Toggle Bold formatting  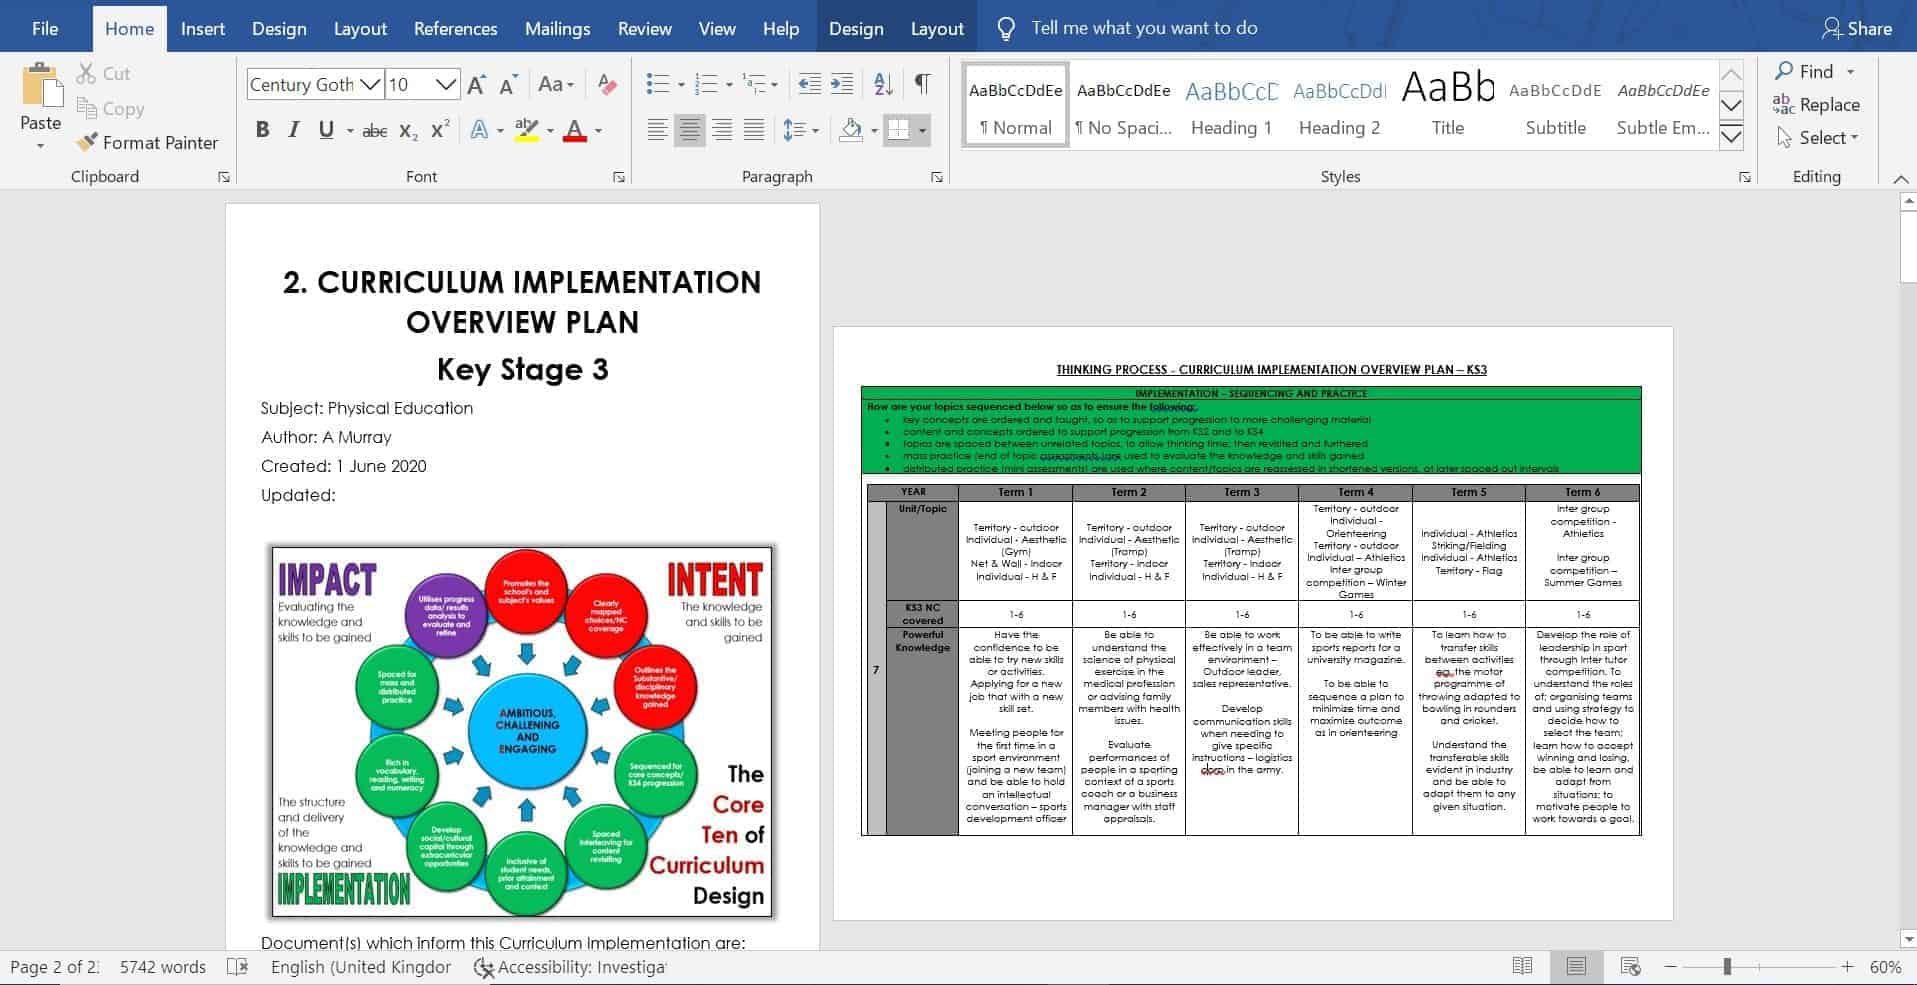262,130
